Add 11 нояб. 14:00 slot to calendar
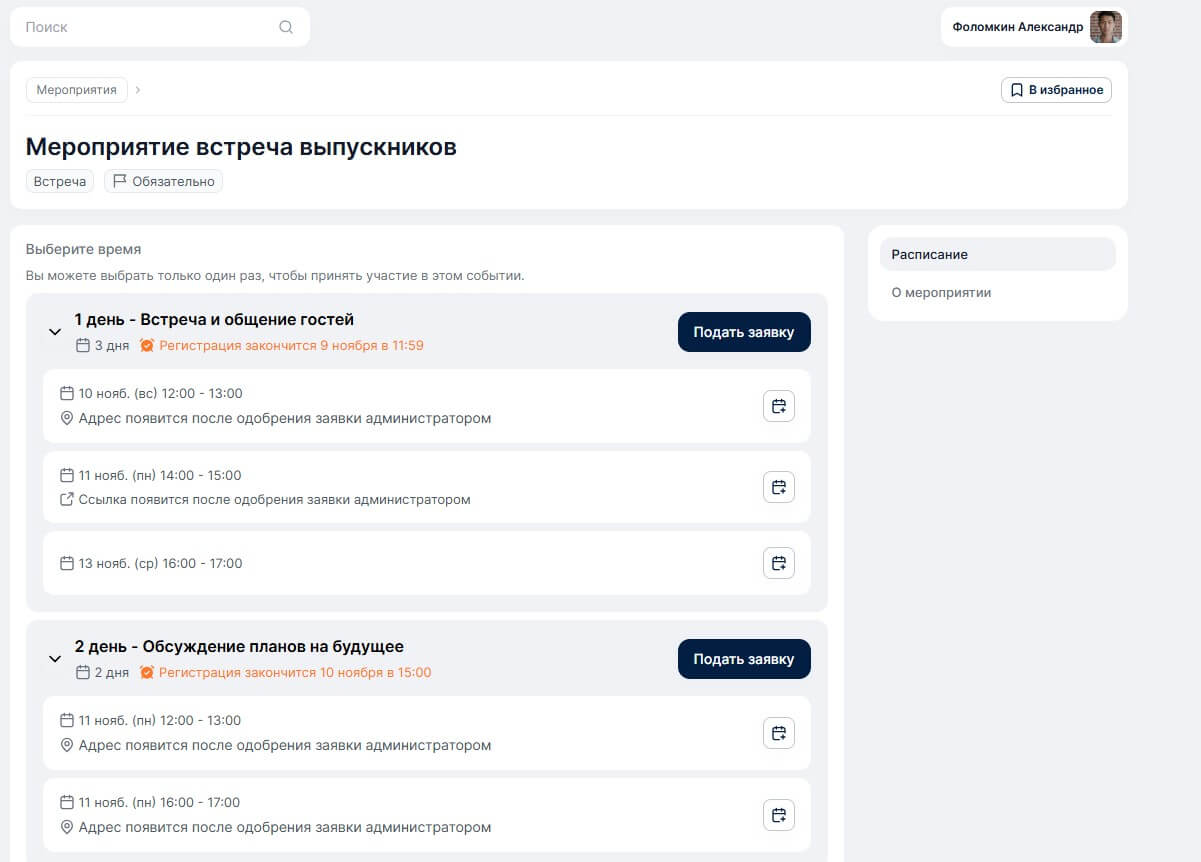 coord(779,487)
